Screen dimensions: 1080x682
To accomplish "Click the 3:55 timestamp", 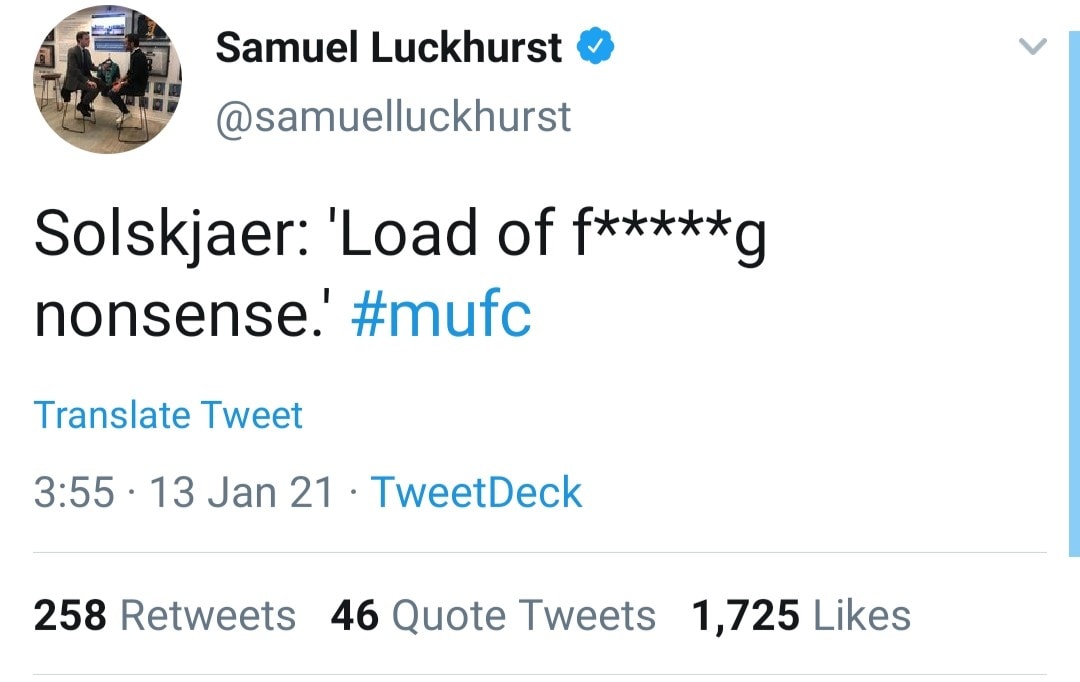I will (x=74, y=492).
